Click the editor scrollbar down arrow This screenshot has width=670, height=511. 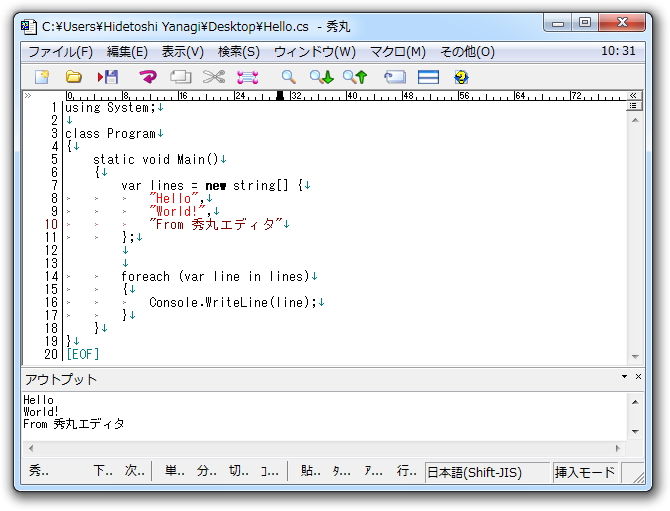[x=635, y=357]
